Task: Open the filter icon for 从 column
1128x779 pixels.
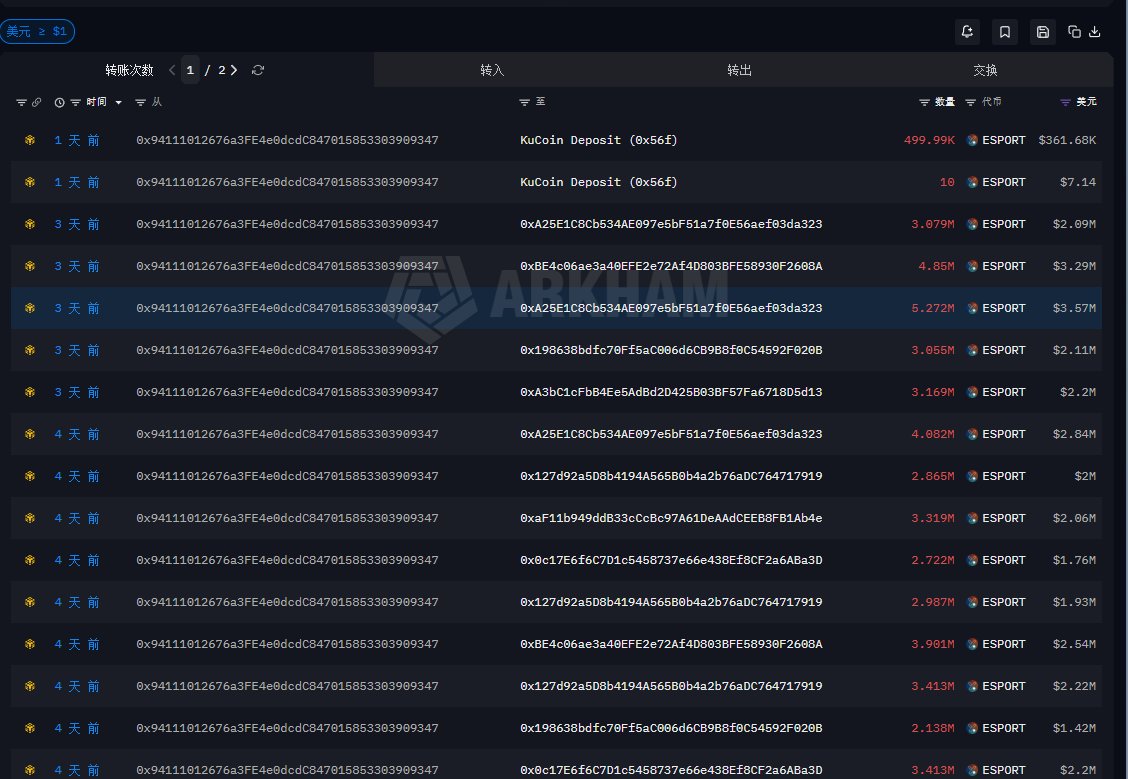Action: [140, 102]
